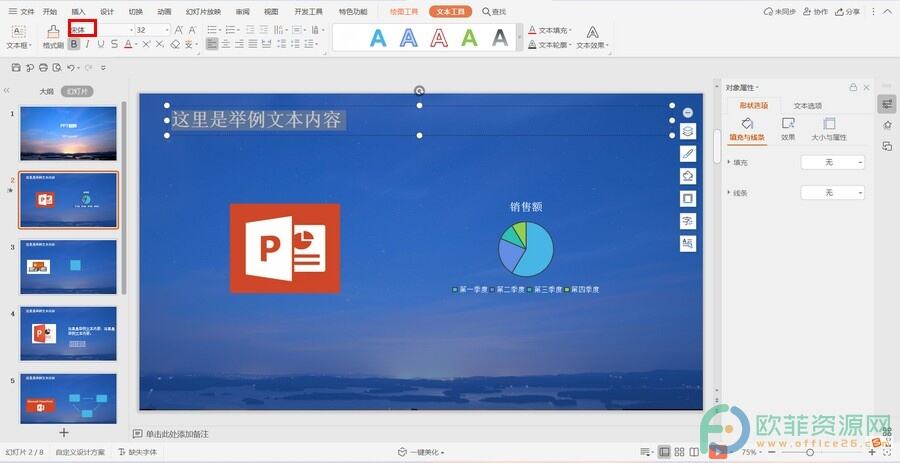Click the font color A button
The image size is (900, 463).
(127, 44)
